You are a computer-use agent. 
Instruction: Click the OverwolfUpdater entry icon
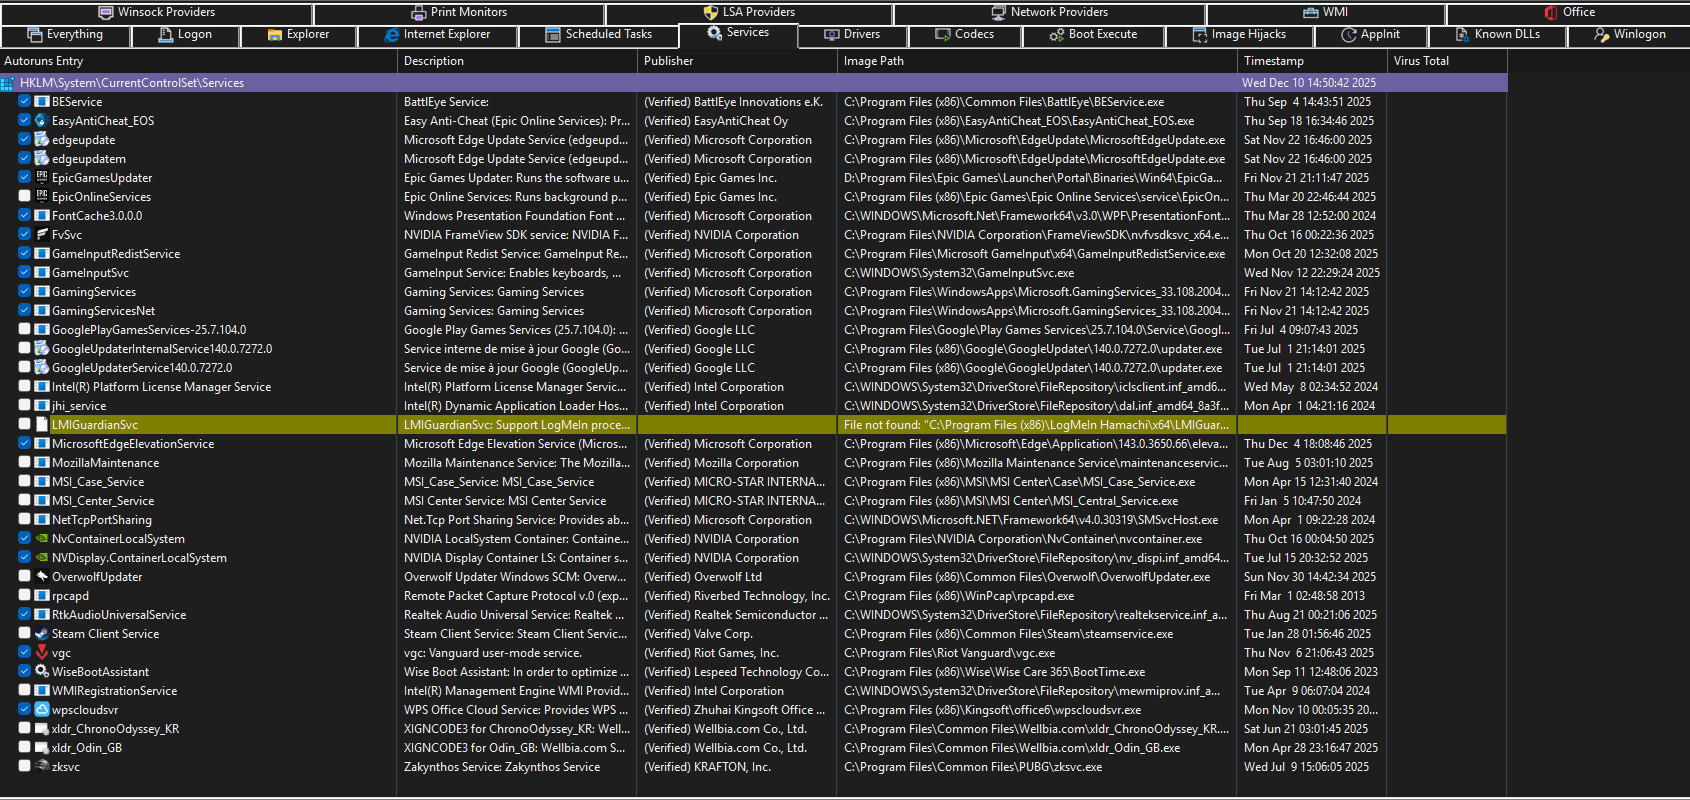coord(42,577)
